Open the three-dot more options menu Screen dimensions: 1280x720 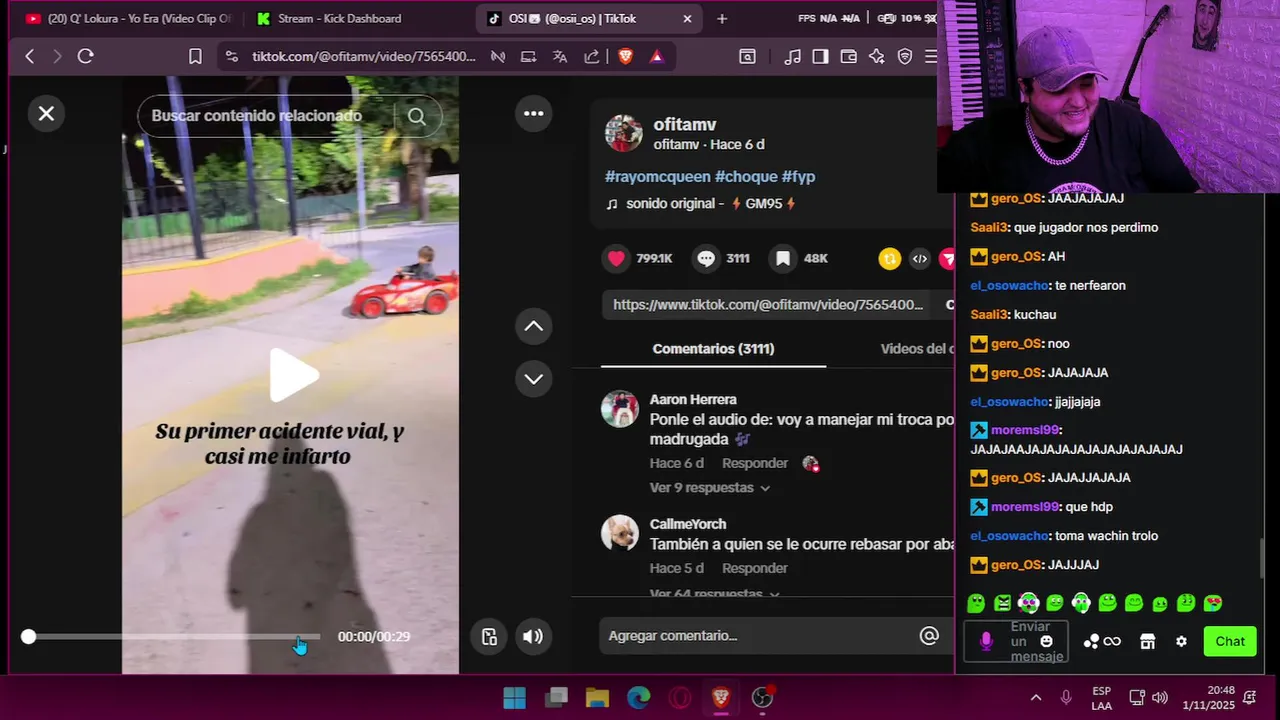[x=534, y=114]
